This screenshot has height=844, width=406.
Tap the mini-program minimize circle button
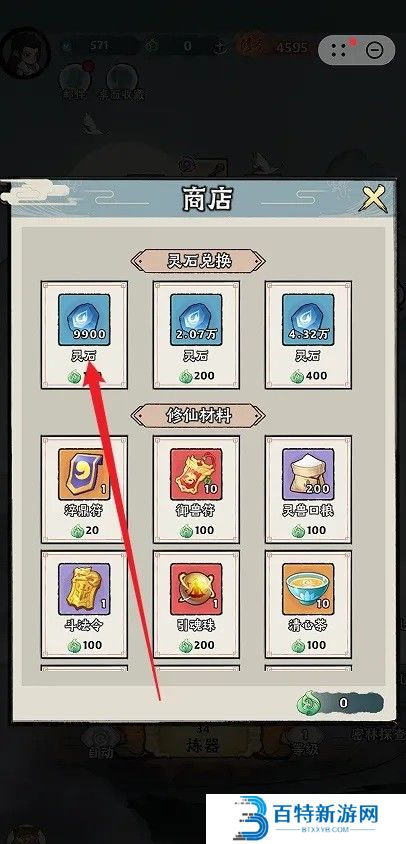pyautogui.click(x=374, y=51)
